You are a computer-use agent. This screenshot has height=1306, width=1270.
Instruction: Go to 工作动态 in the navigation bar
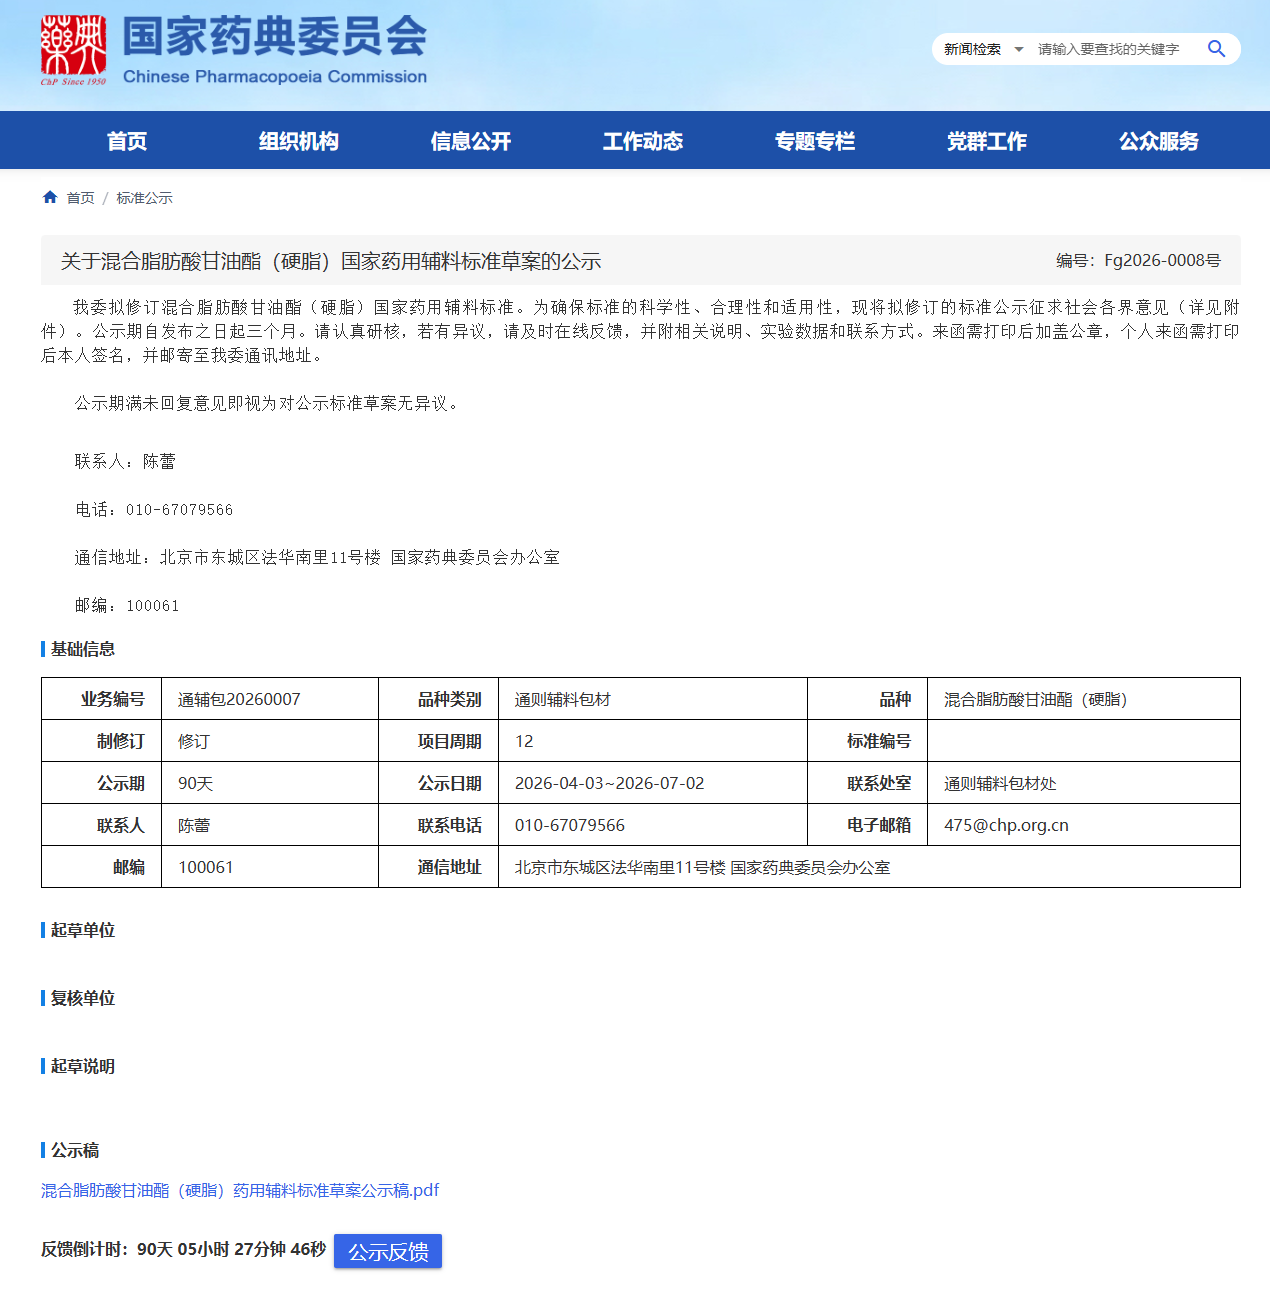pos(643,141)
